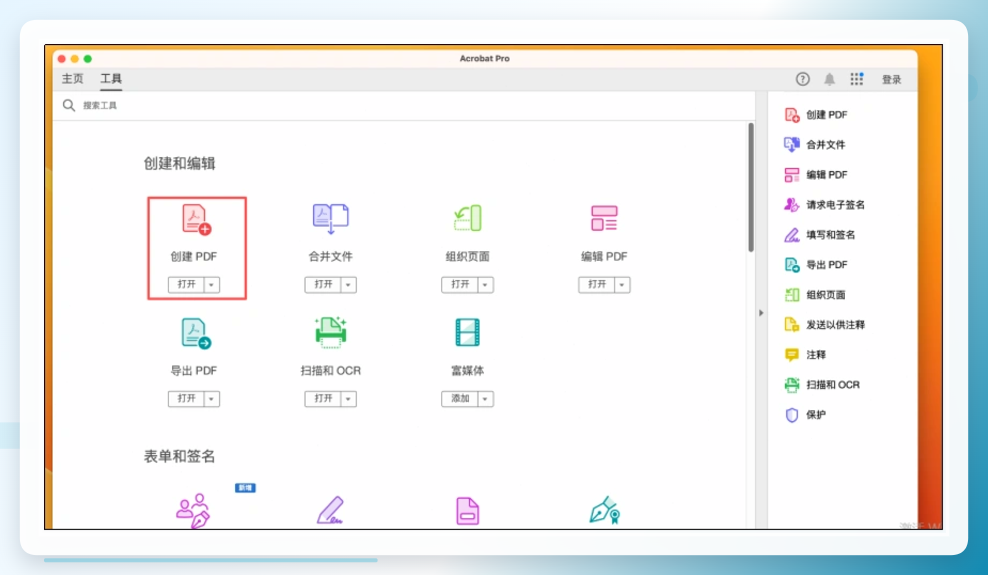This screenshot has height=575, width=988.
Task: Expand the dropdown arrow next to 合并文件 打开
Action: [348, 285]
